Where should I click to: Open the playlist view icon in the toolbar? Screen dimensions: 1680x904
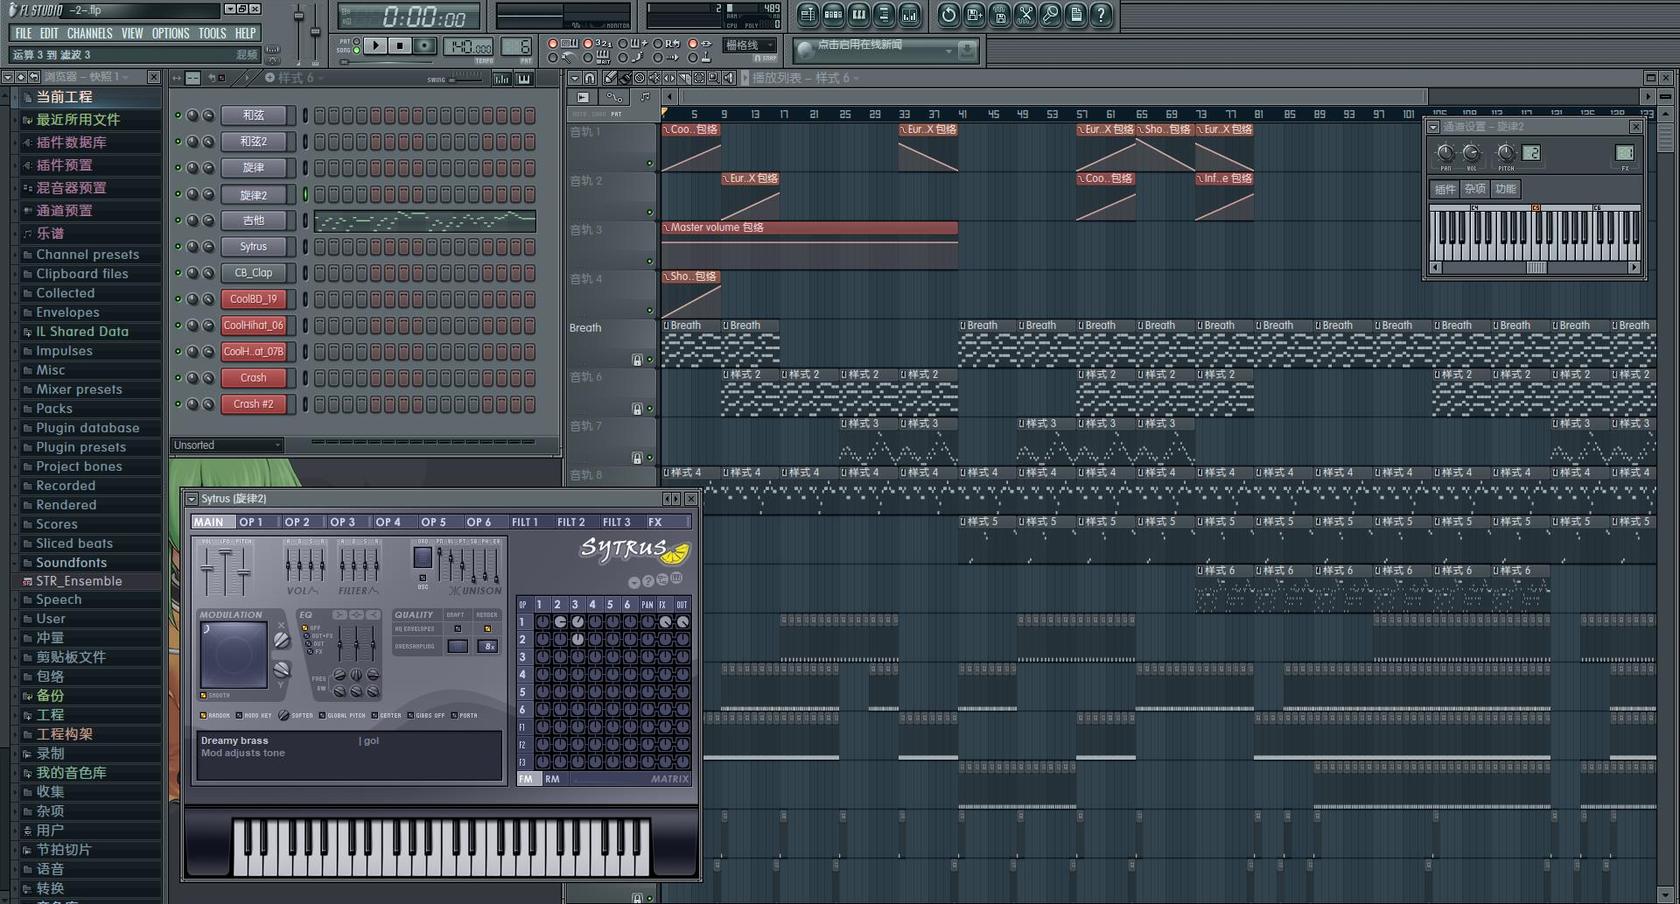808,14
